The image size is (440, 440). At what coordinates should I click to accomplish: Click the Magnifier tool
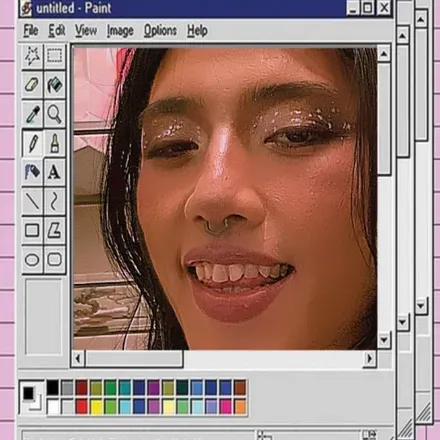[x=54, y=114]
